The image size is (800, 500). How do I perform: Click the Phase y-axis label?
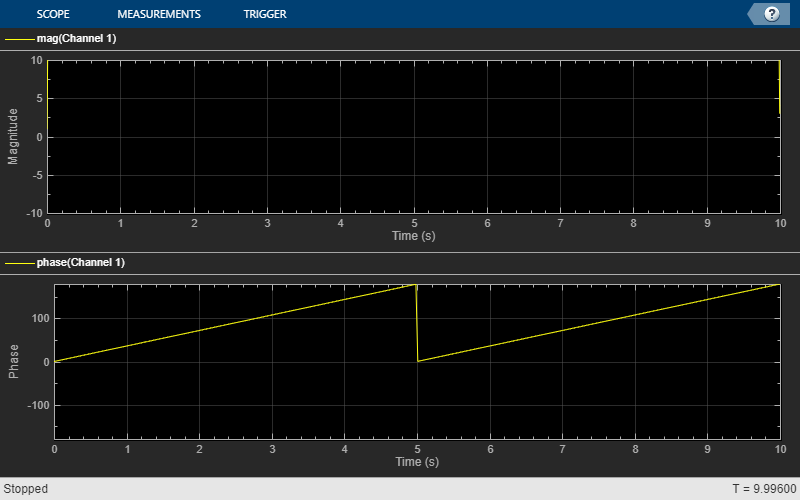coord(13,361)
